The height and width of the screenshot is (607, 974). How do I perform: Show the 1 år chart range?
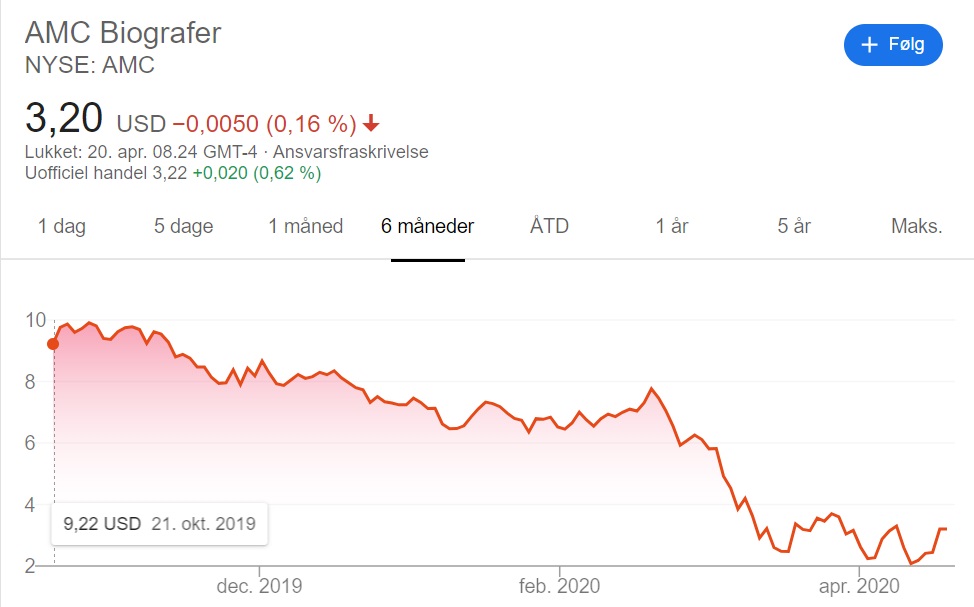click(671, 226)
